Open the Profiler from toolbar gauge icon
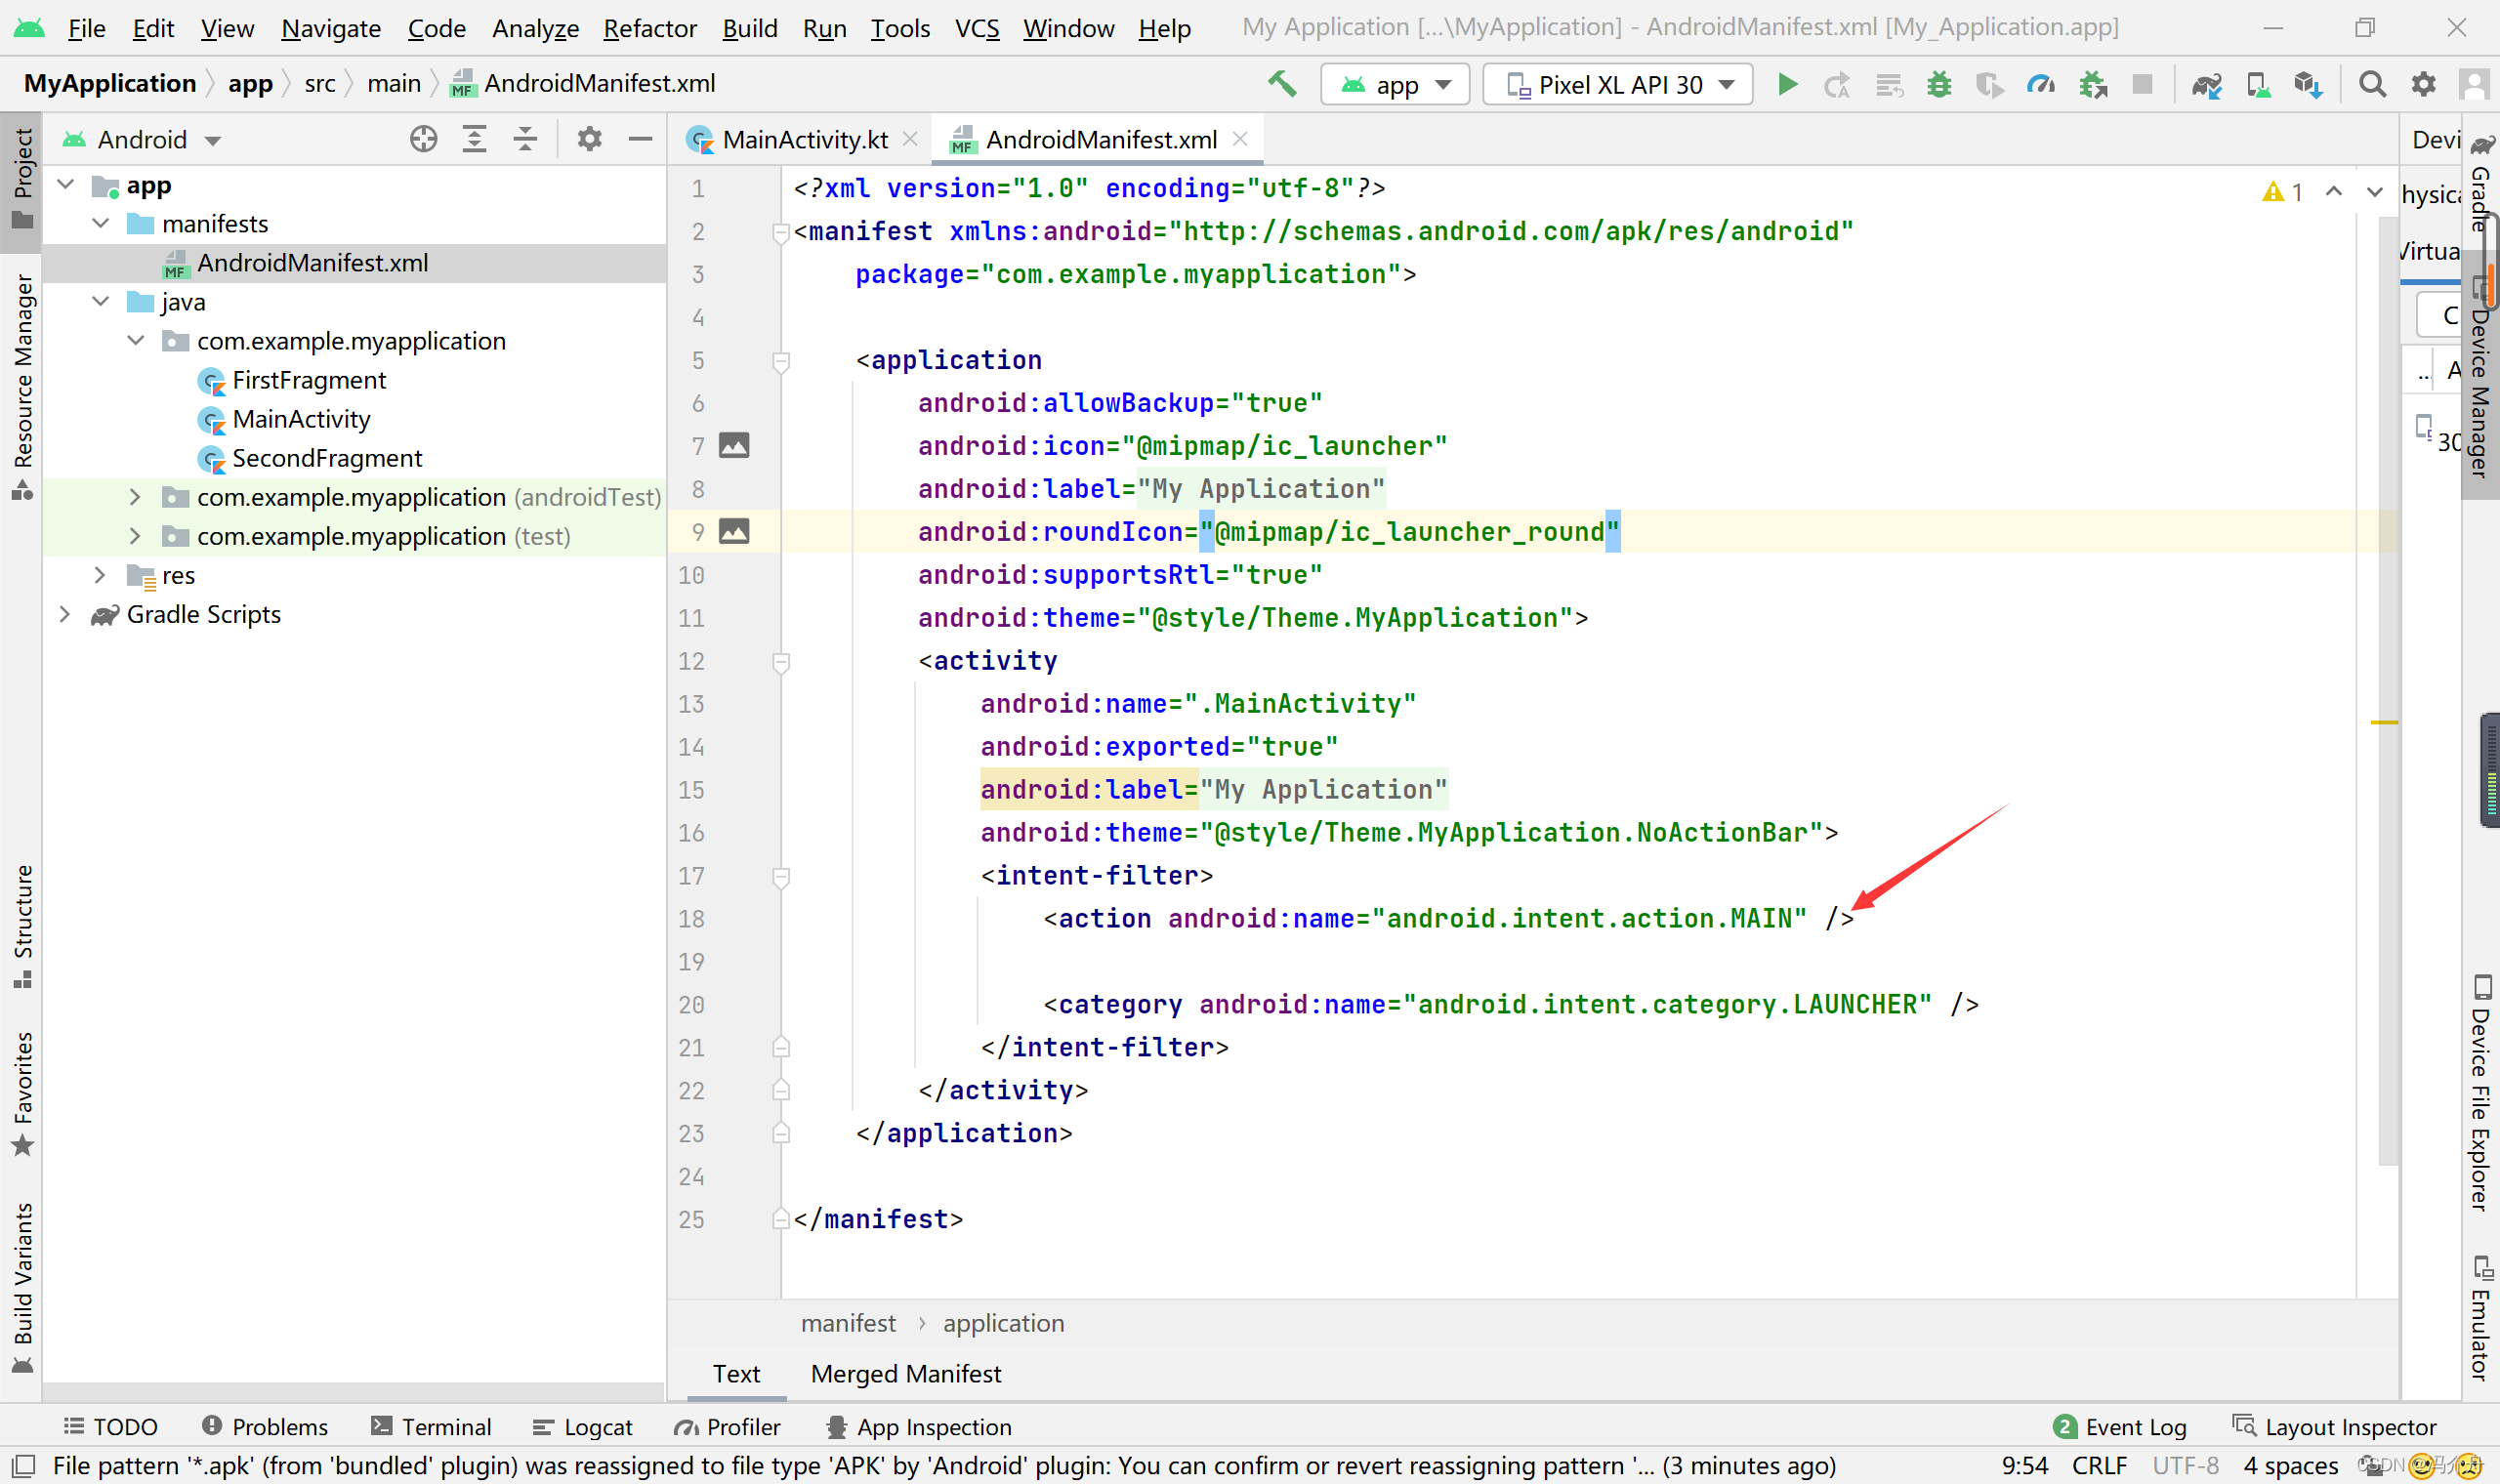This screenshot has height=1484, width=2500. (x=2040, y=85)
